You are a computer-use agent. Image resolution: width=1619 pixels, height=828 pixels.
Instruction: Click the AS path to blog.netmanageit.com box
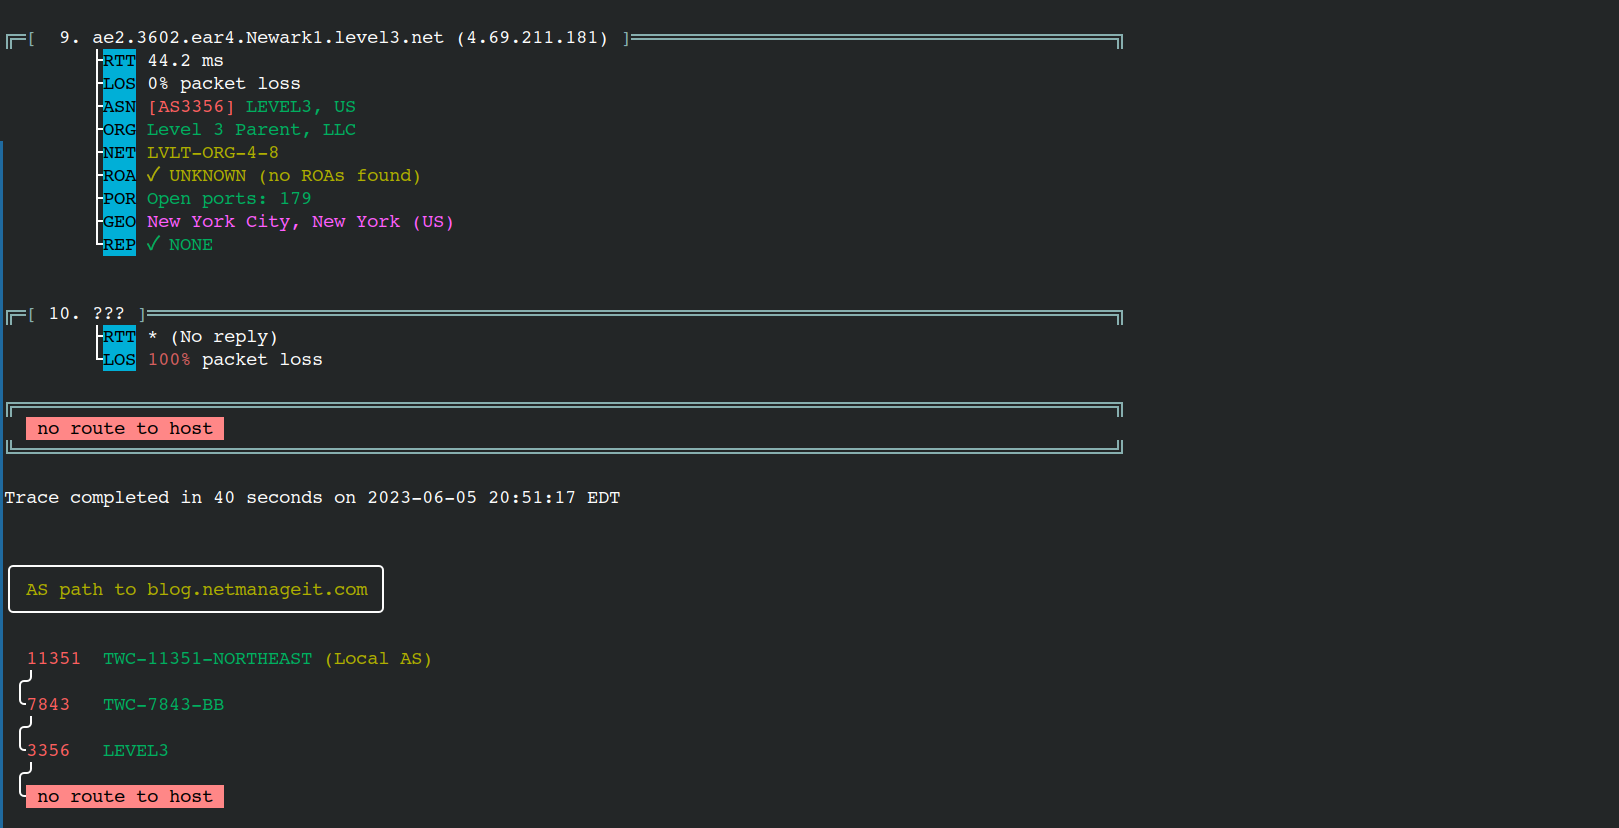[x=196, y=590]
